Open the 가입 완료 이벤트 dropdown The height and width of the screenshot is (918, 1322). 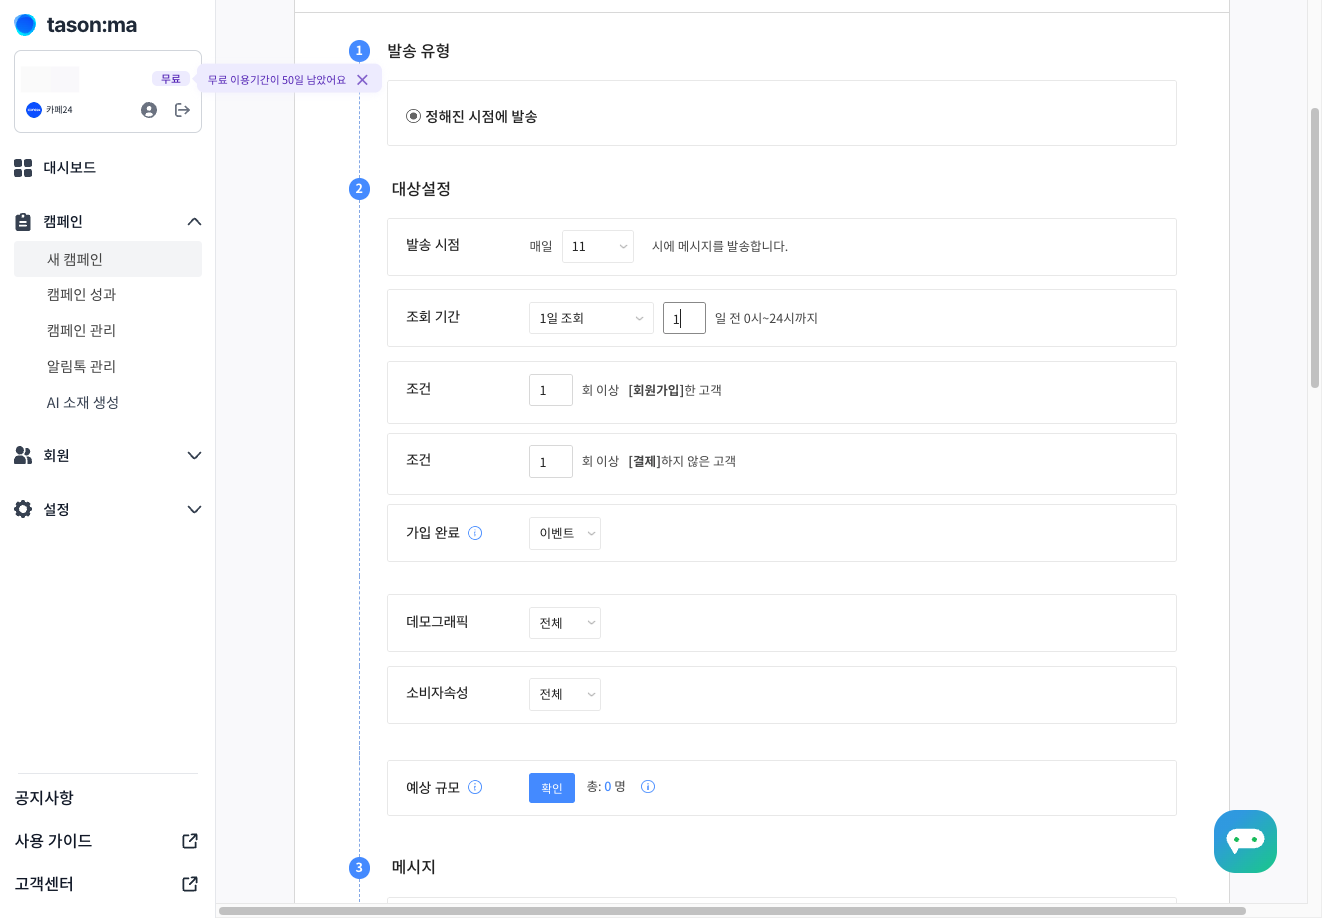pyautogui.click(x=565, y=533)
